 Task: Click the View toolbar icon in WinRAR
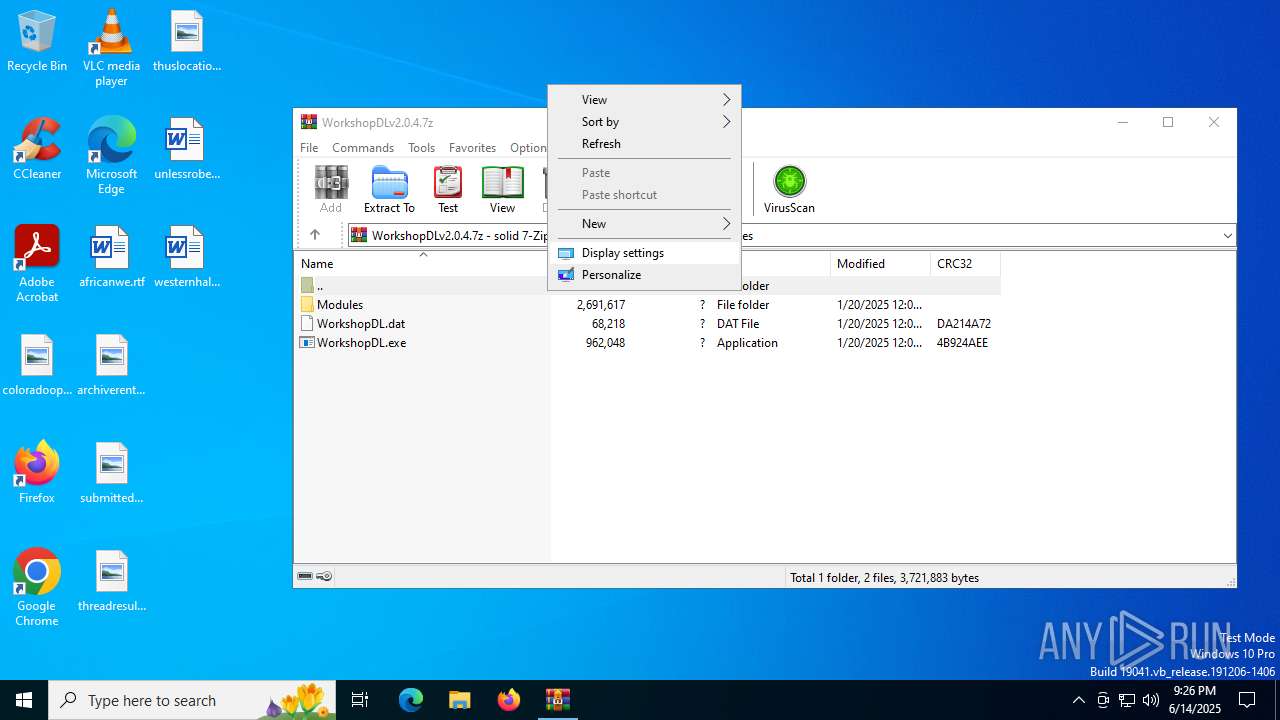tap(502, 189)
